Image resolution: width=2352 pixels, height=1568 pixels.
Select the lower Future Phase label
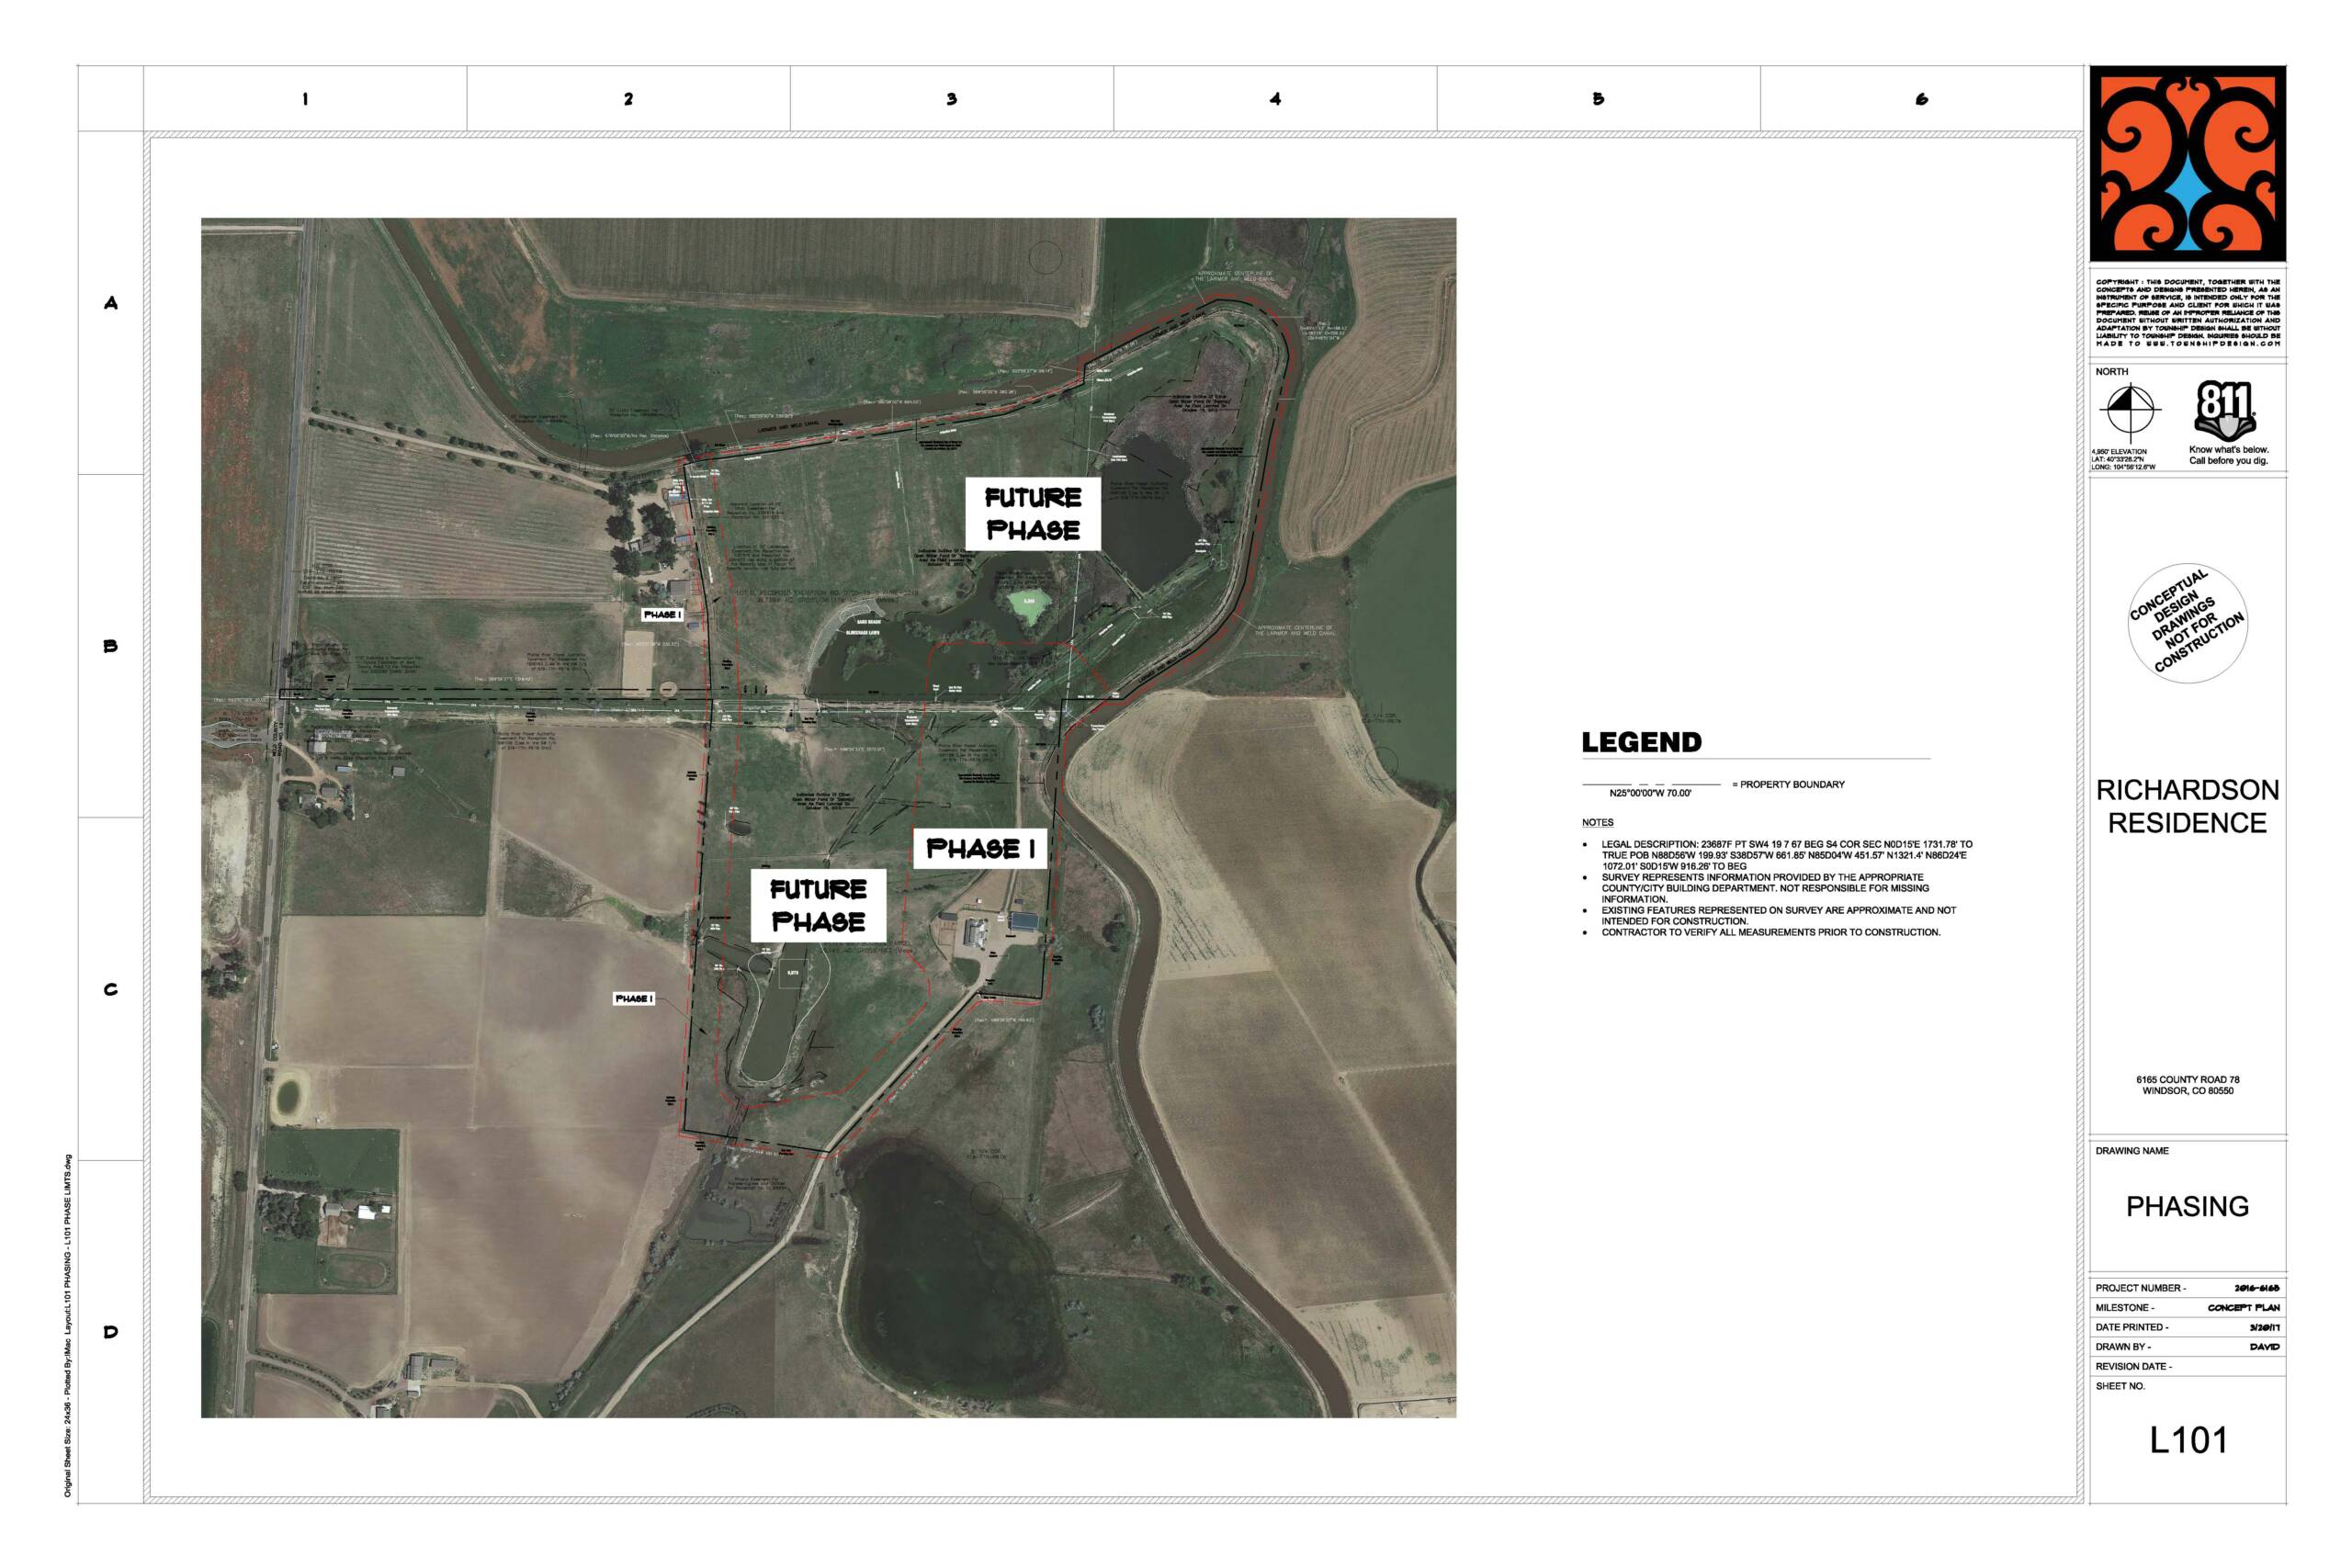(818, 905)
